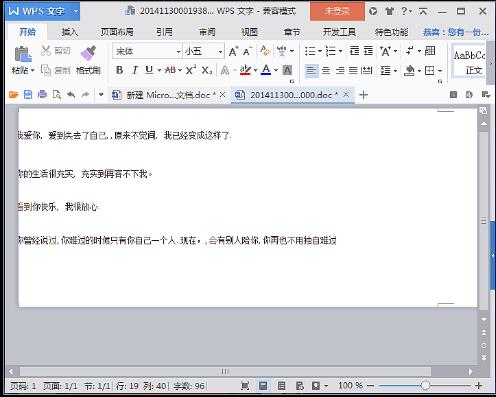Image resolution: width=496 pixels, height=397 pixels.
Task: Save document with floppy icon
Action: click(x=28, y=95)
